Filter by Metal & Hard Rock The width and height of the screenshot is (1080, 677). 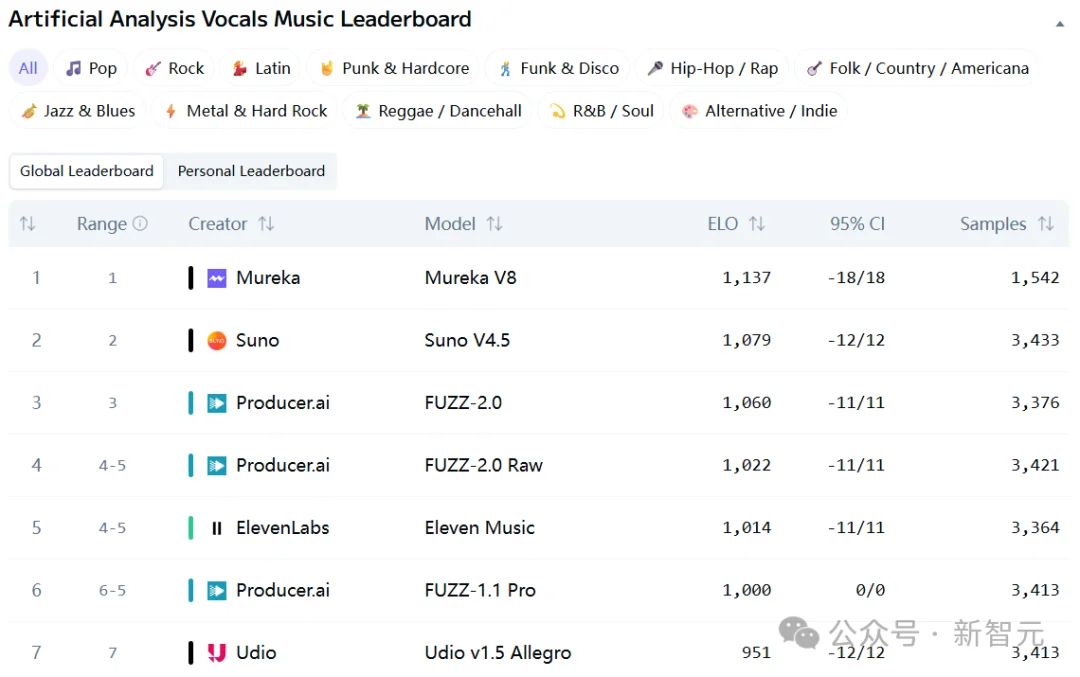tap(245, 111)
